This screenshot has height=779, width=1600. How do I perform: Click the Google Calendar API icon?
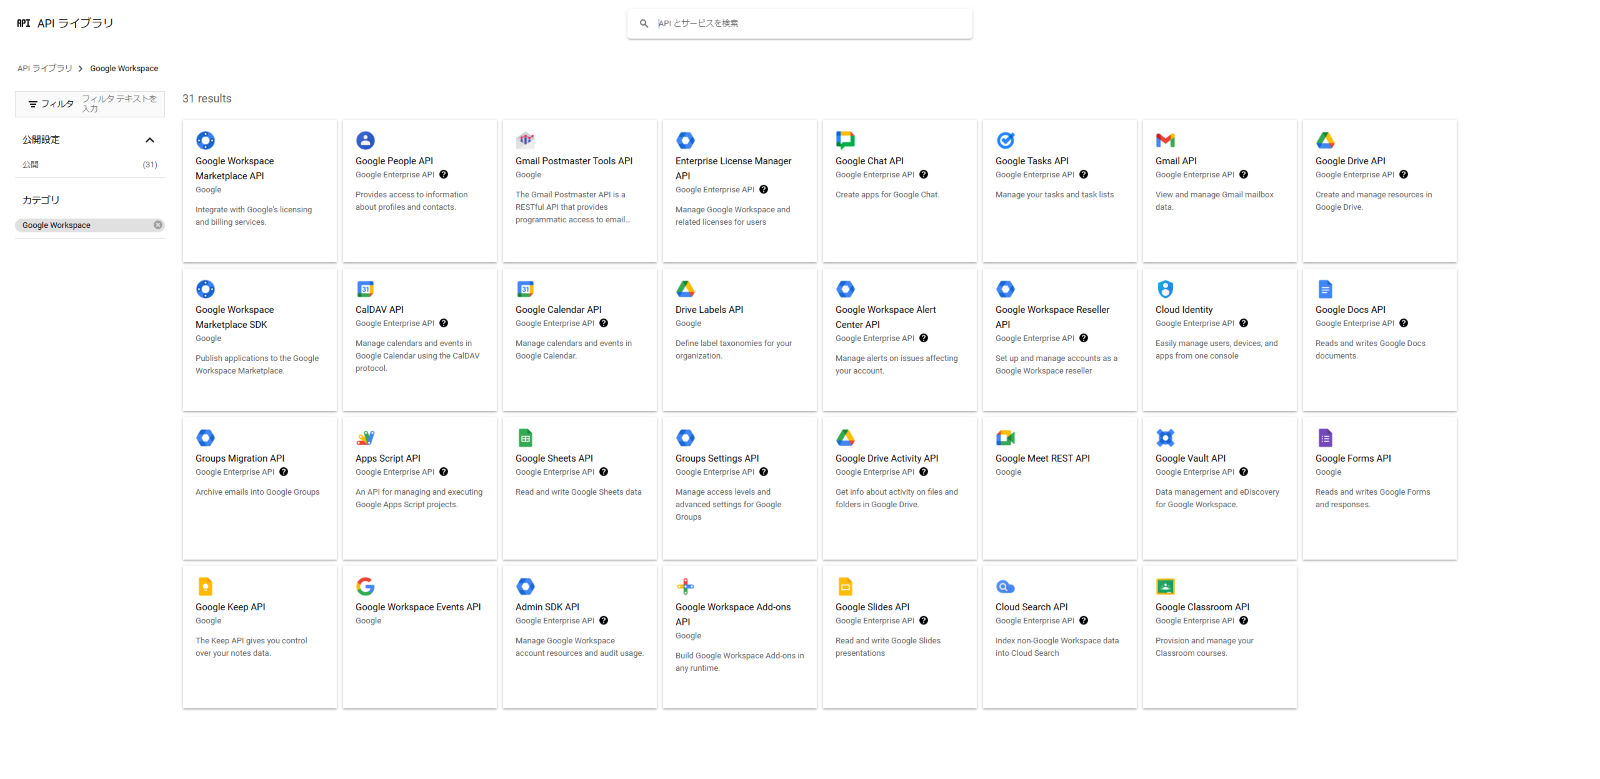tap(525, 289)
